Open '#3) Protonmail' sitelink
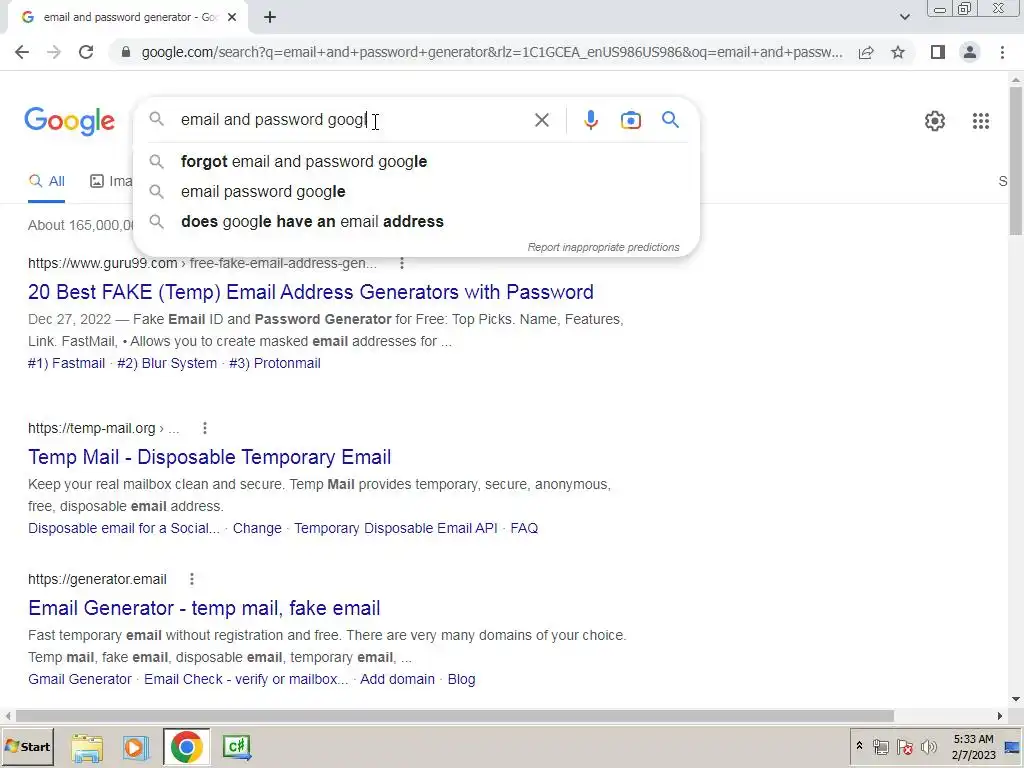 click(275, 363)
